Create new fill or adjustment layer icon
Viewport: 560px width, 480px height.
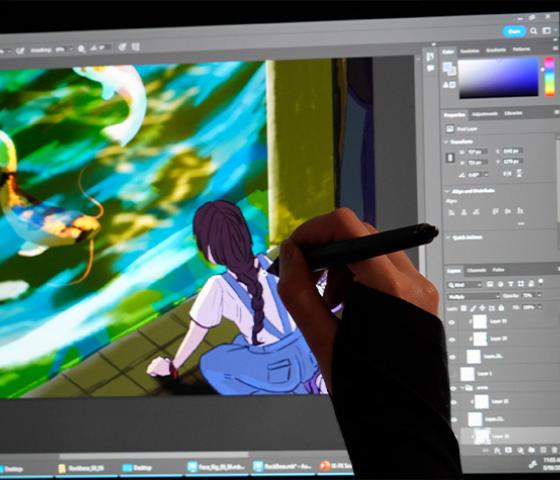click(520, 451)
